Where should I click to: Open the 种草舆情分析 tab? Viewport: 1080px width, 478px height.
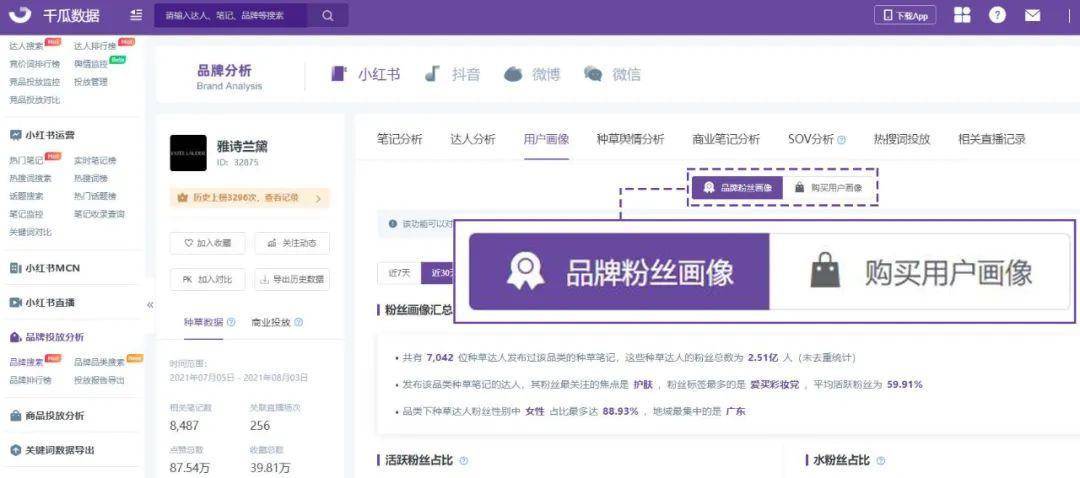[629, 139]
